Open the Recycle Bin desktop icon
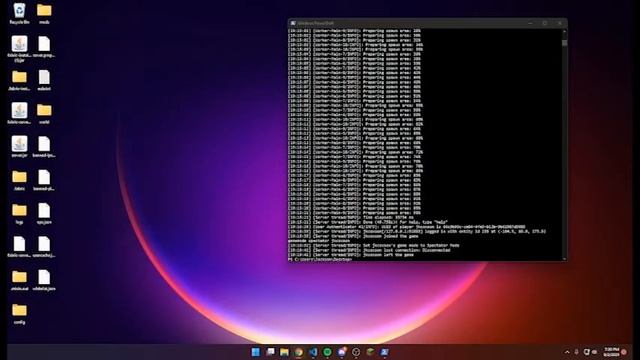 coord(19,13)
